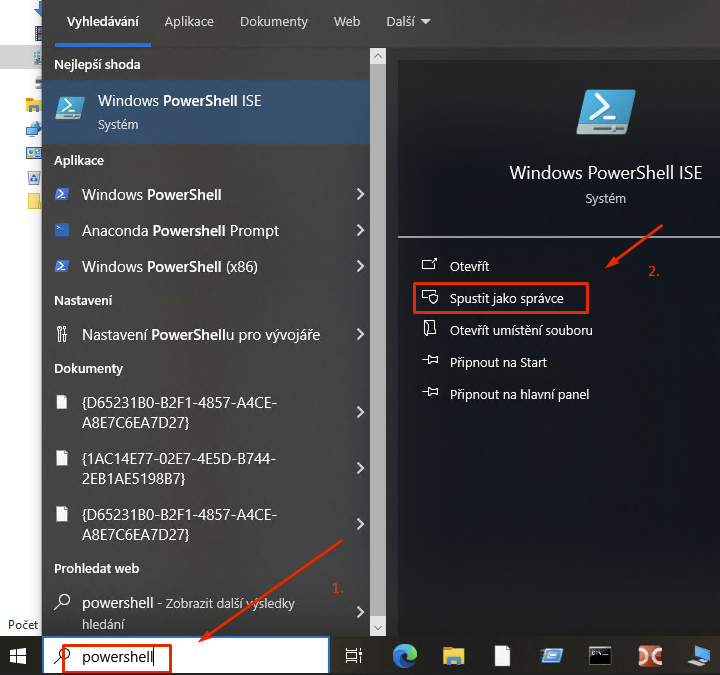720x675 pixels.
Task: Click the results scrollbar up arrow
Action: click(377, 56)
